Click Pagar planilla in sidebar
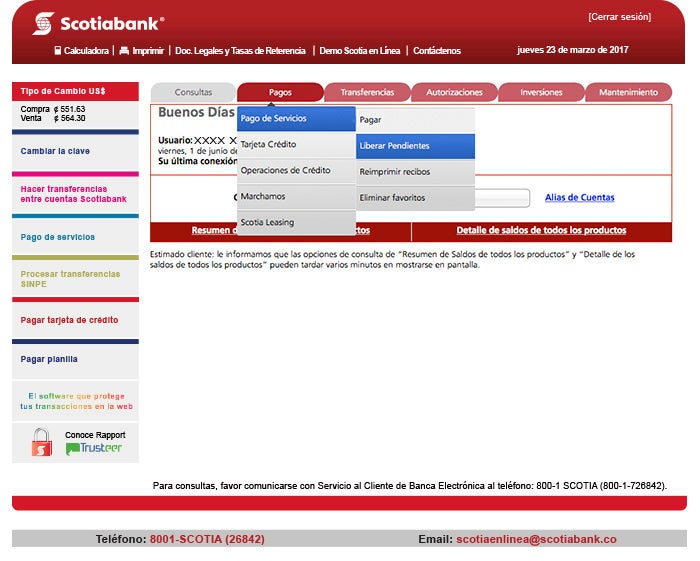The height and width of the screenshot is (561, 700). point(49,359)
